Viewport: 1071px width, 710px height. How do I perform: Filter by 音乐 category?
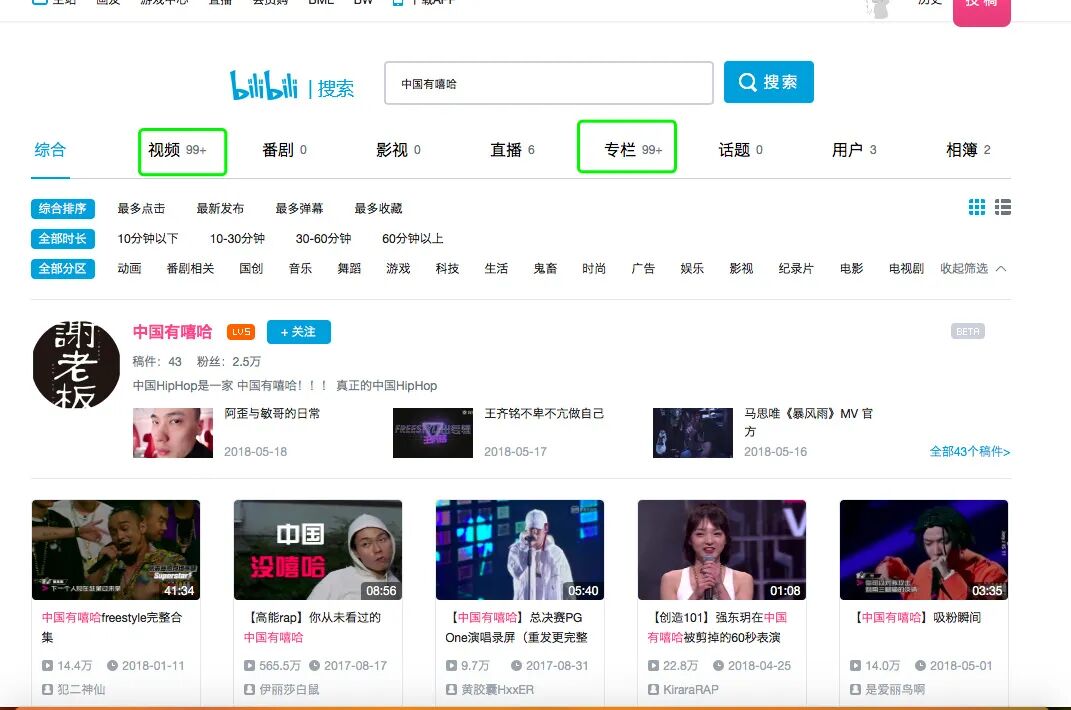pyautogui.click(x=301, y=269)
